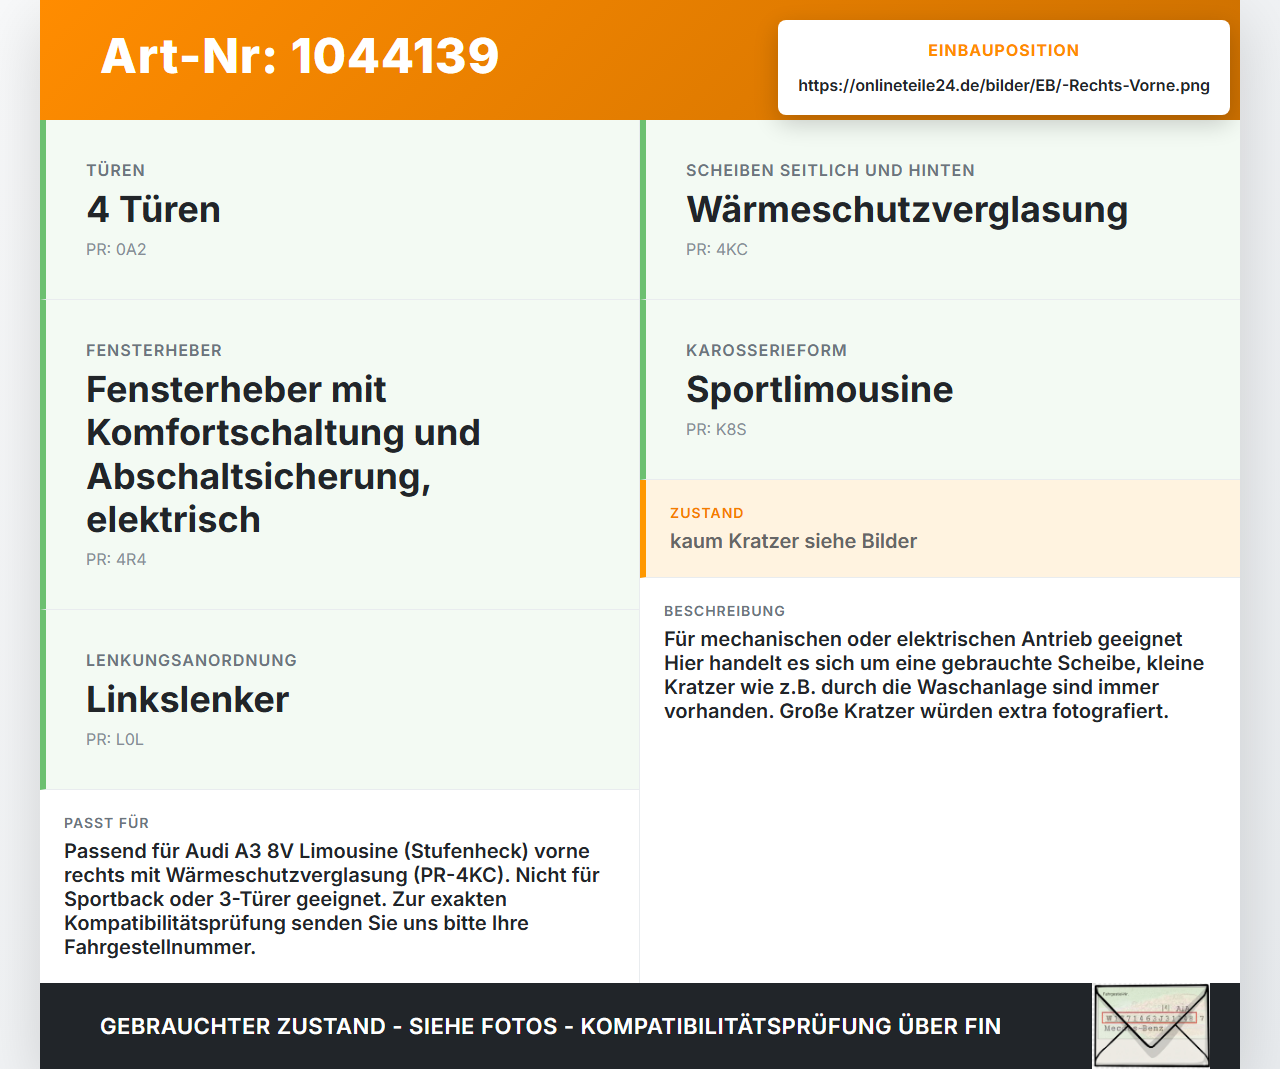Screen dimensions: 1280x1070
Task: Select the EINBAUPOSITION heading
Action: [x=1004, y=51]
